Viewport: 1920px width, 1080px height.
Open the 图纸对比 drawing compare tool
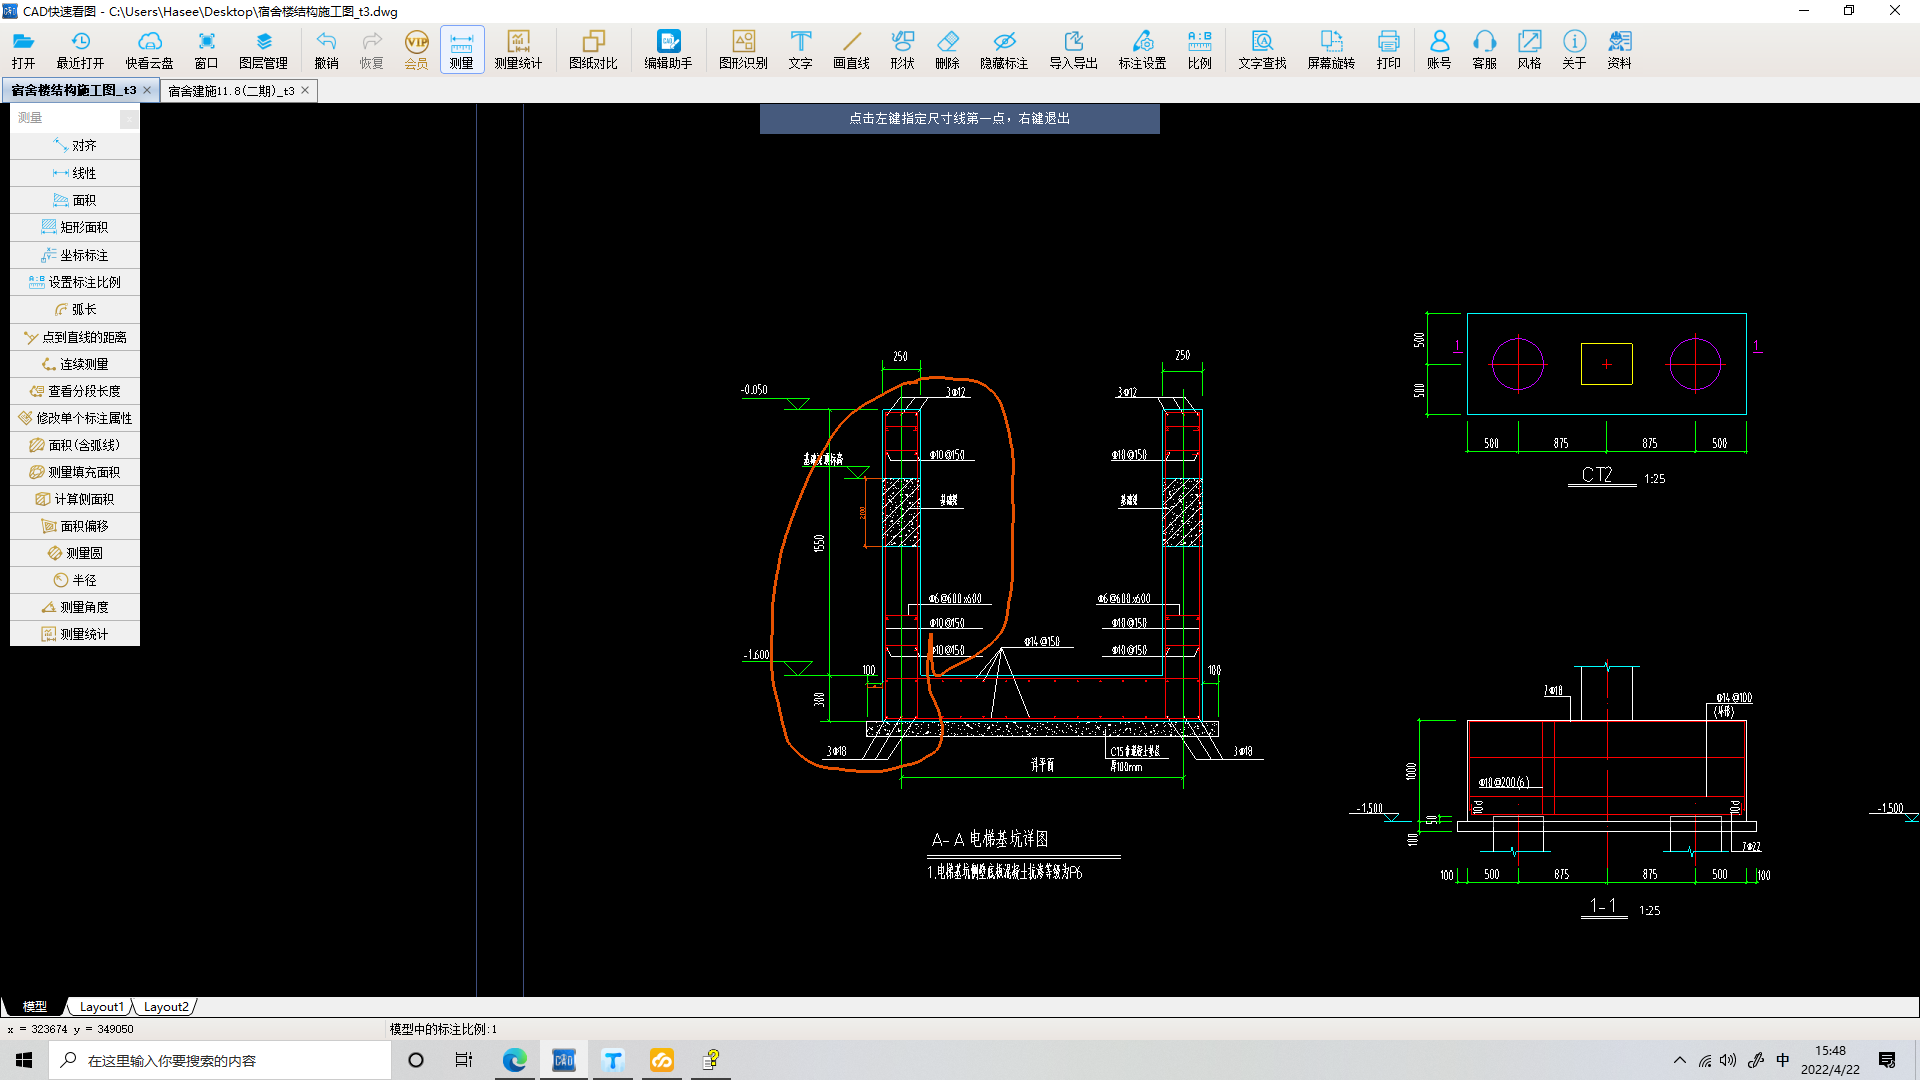(593, 50)
